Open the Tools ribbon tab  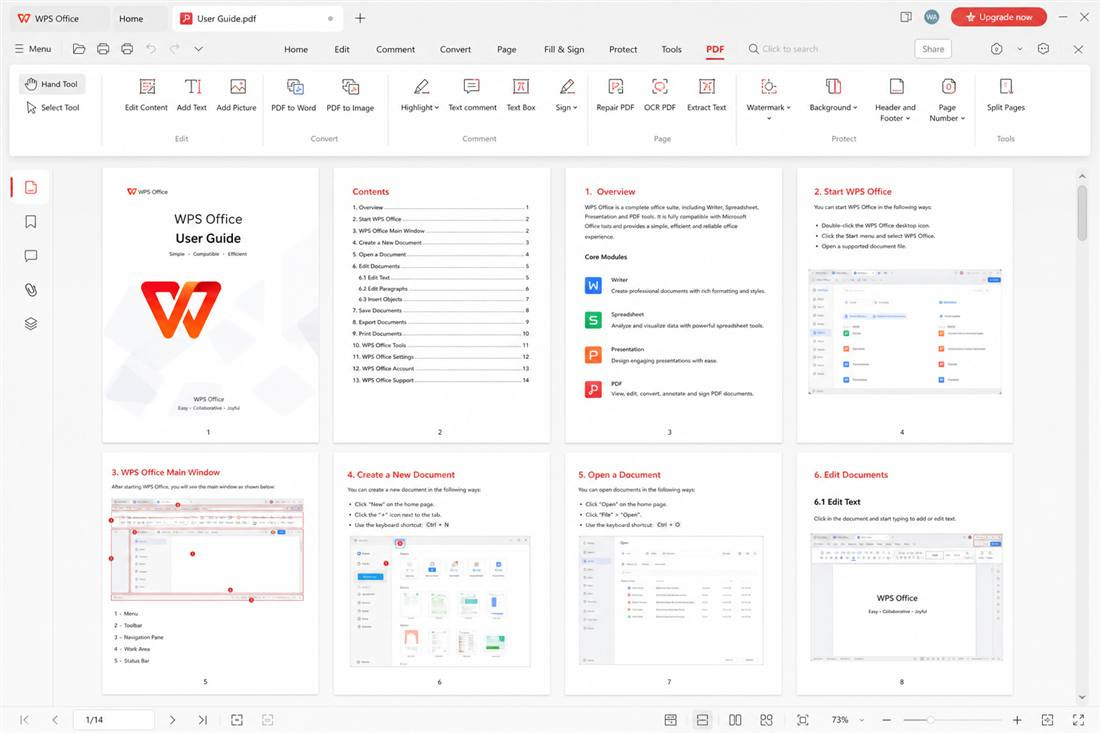pyautogui.click(x=671, y=49)
